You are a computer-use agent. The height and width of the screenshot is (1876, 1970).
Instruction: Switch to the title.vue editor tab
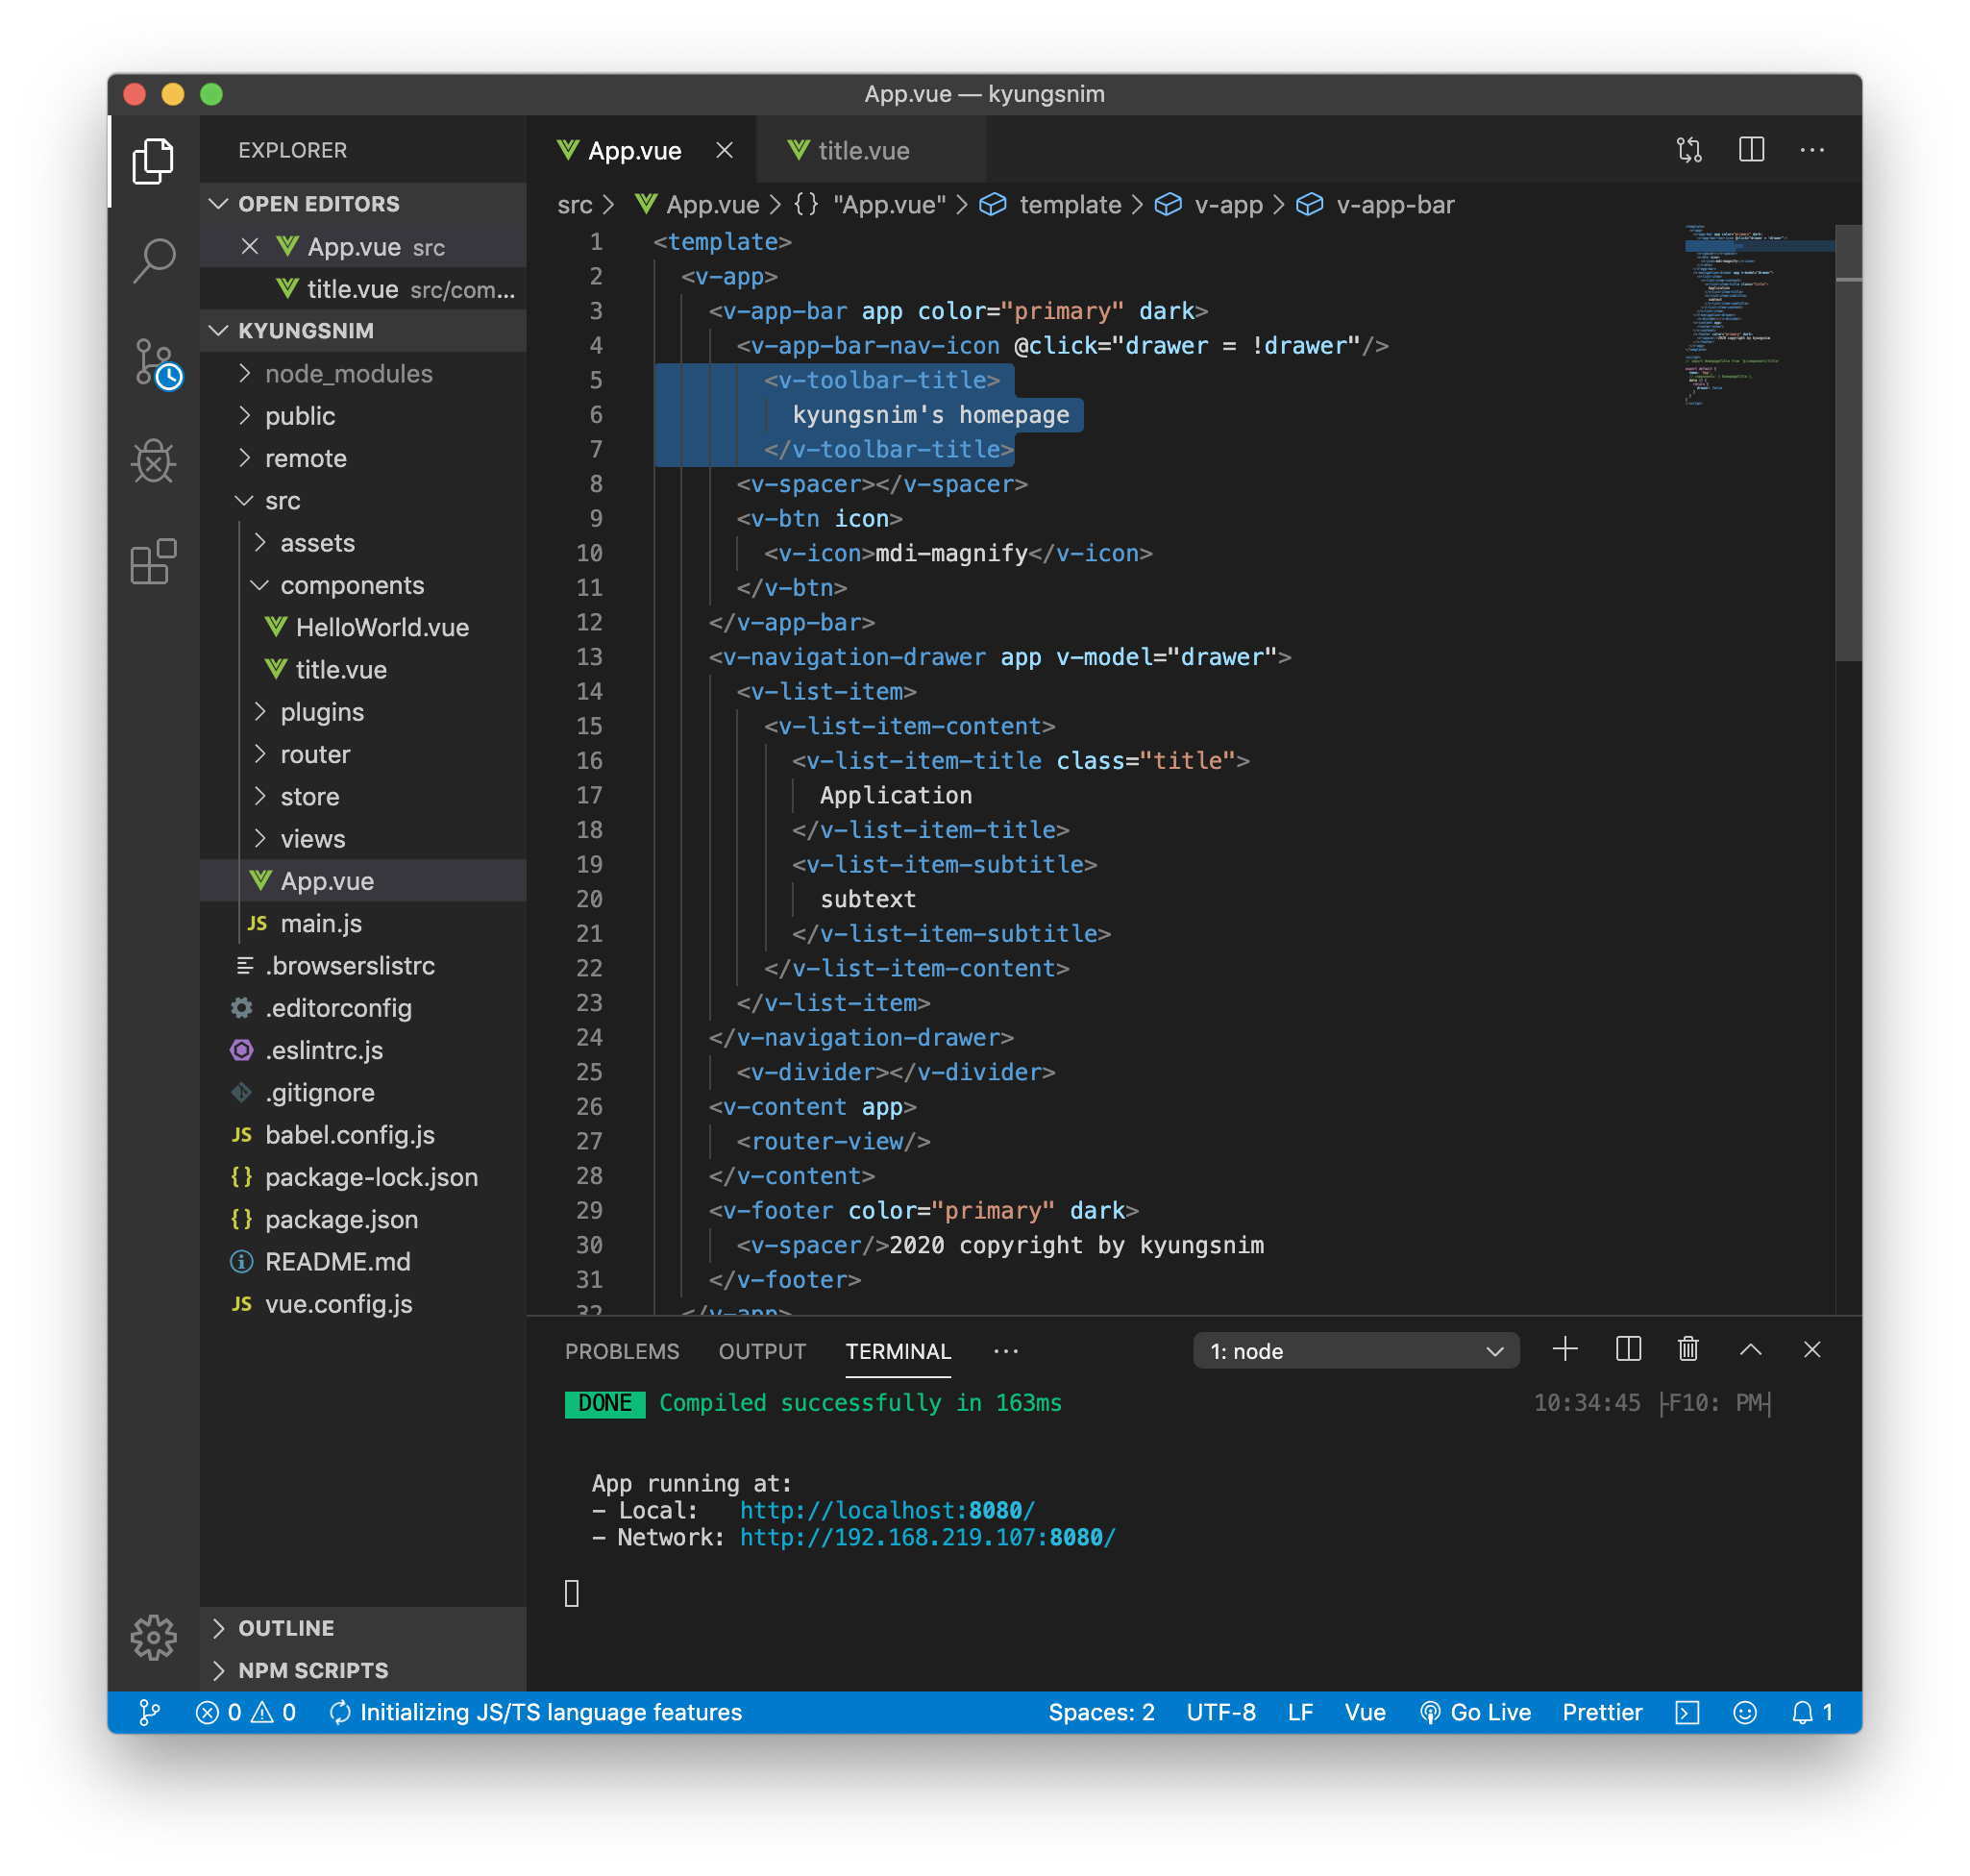click(x=862, y=151)
